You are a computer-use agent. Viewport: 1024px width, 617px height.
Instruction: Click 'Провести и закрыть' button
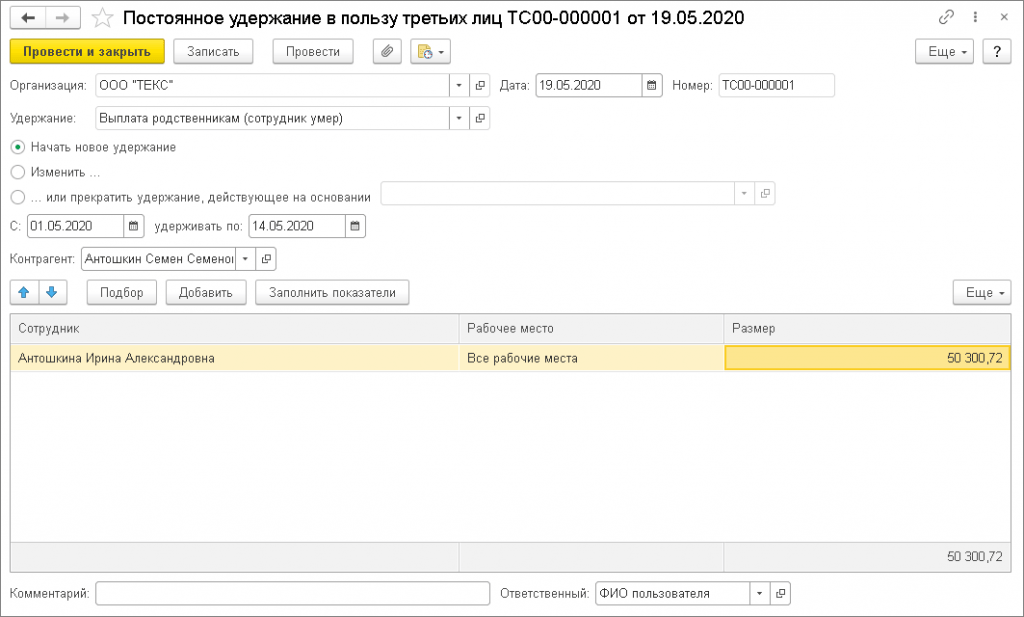pyautogui.click(x=86, y=52)
